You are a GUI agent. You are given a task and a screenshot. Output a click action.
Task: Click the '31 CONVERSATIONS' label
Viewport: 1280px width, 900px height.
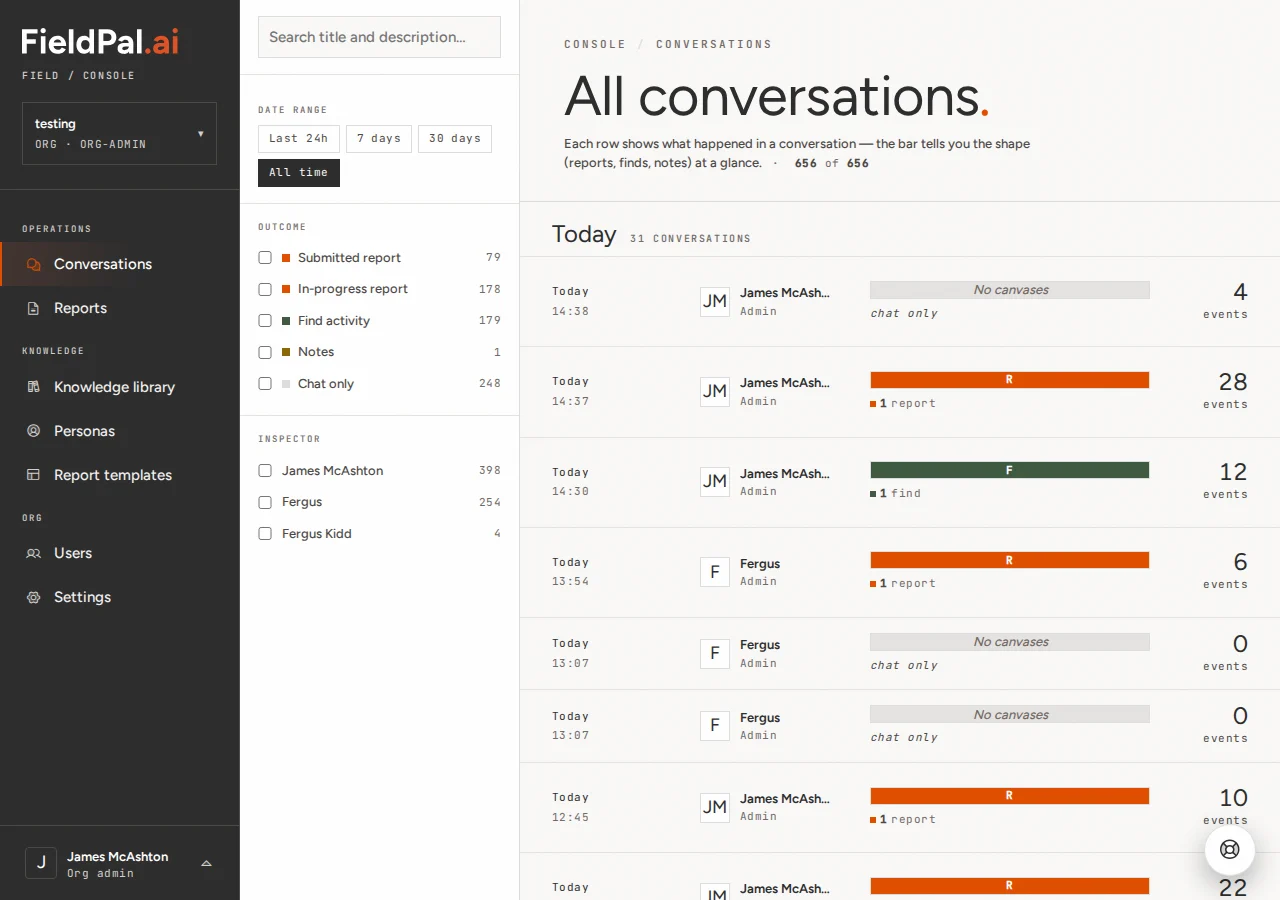pos(690,239)
